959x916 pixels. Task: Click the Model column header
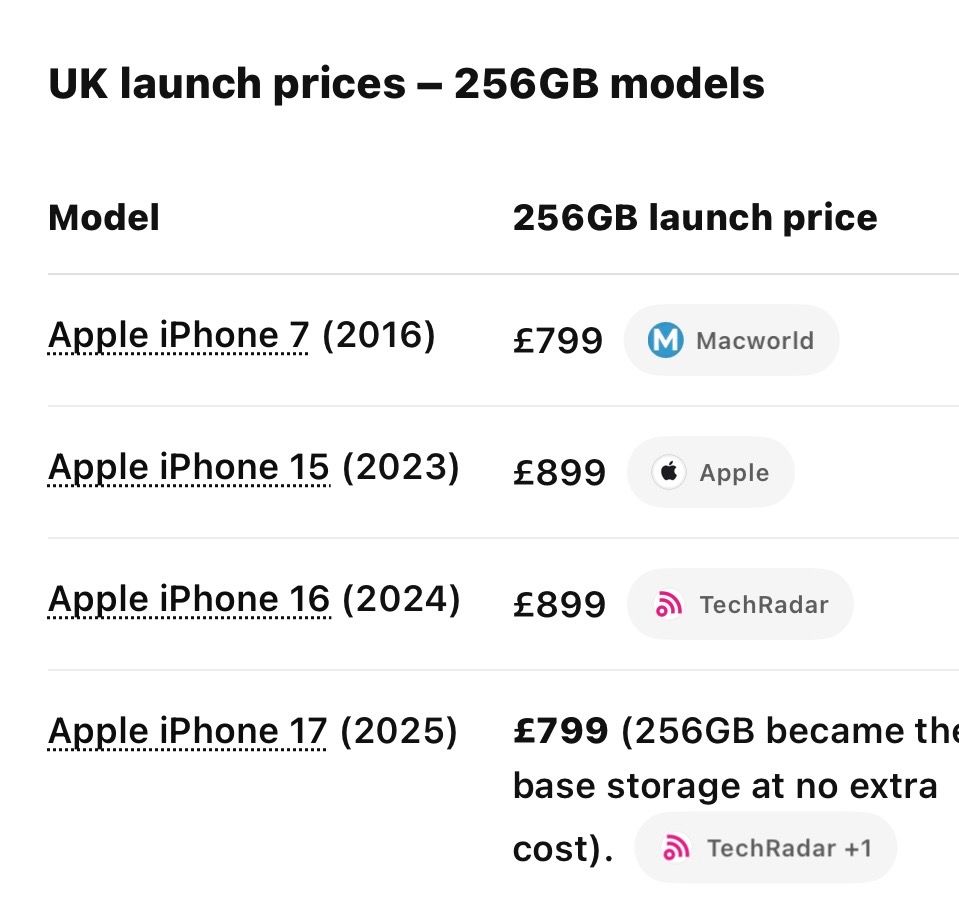click(104, 218)
